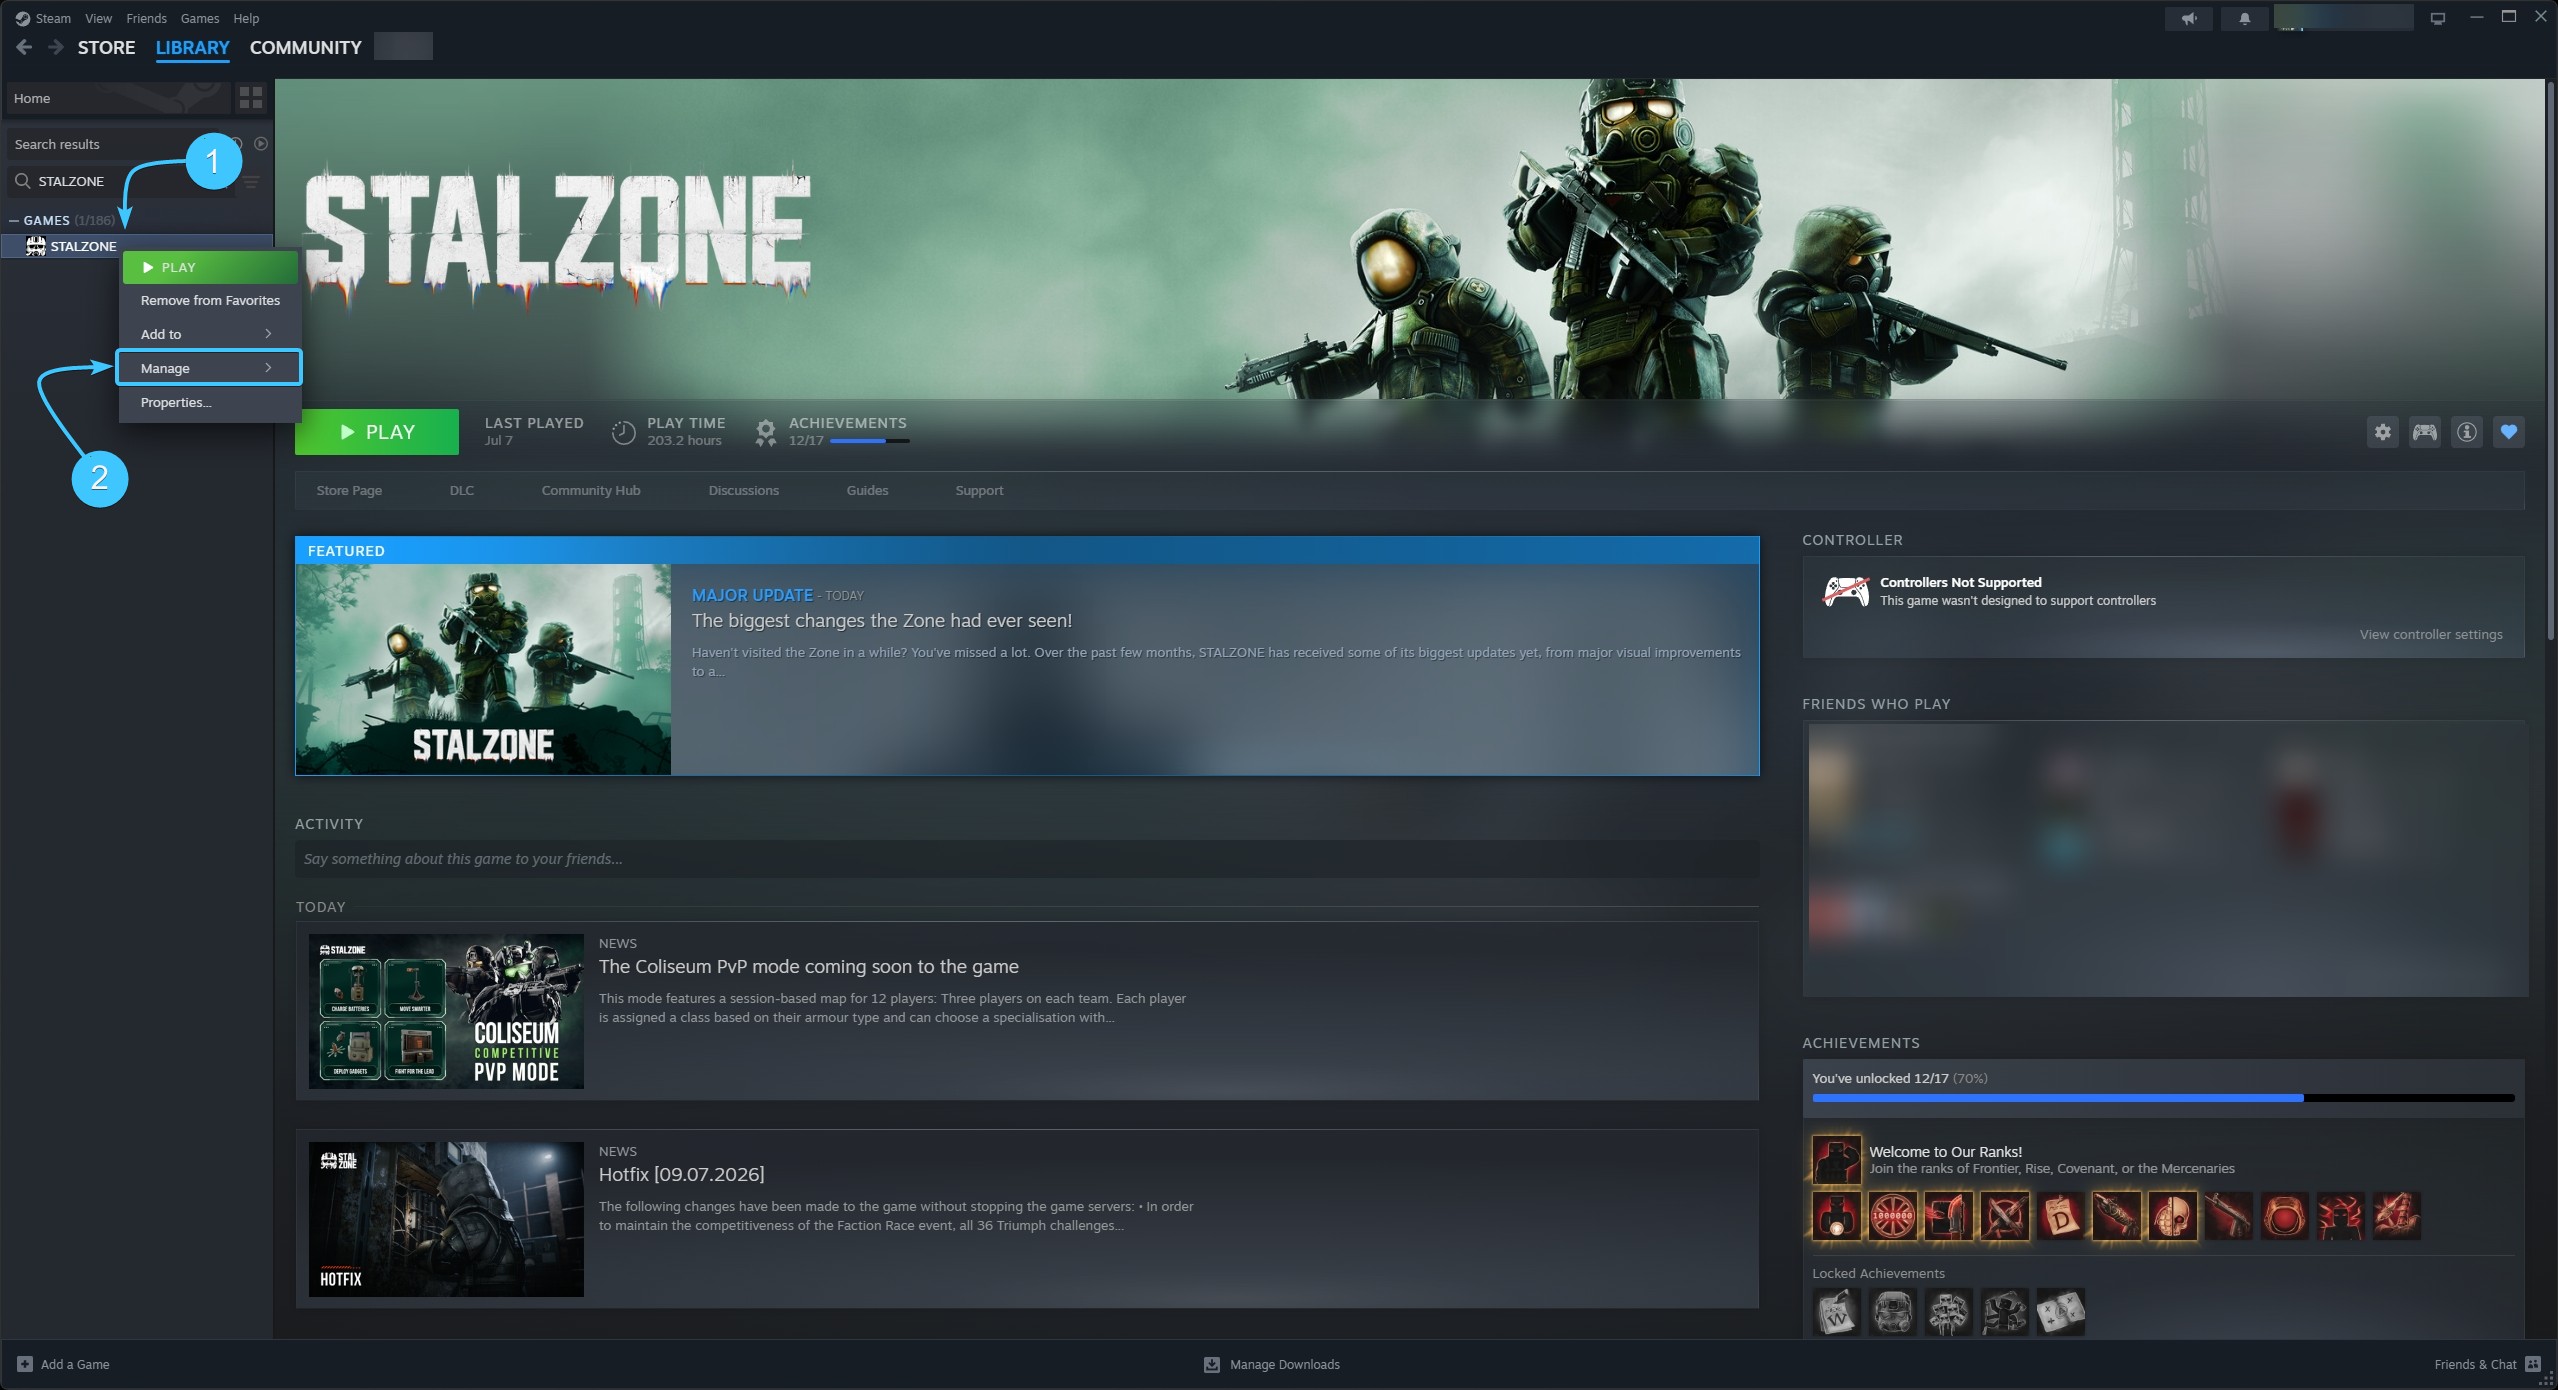Open the Help menu

pos(246,18)
